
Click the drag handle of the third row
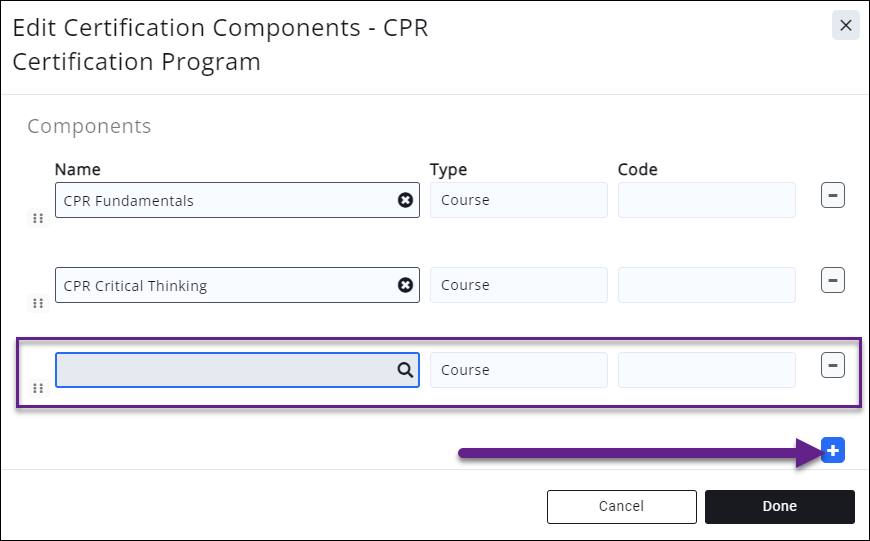click(x=38, y=388)
